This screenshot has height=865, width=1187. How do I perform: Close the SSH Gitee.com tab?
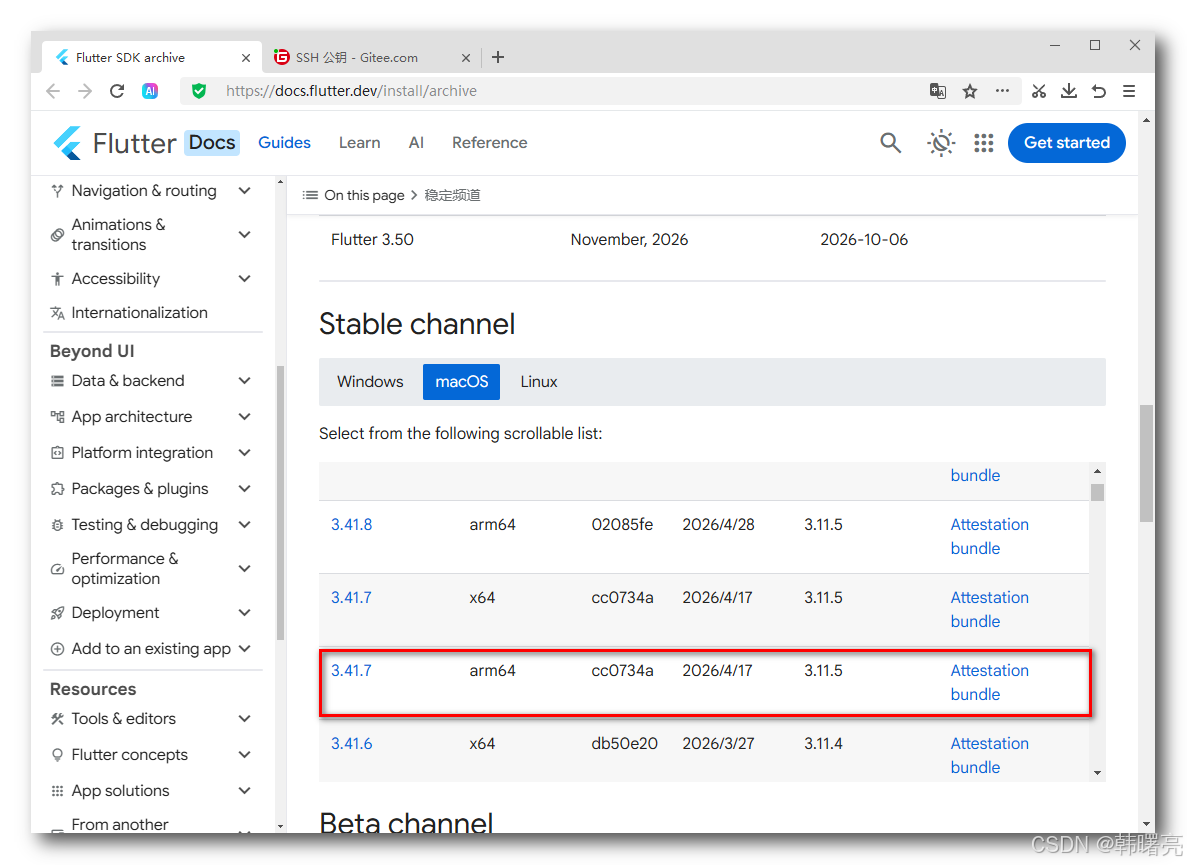click(x=466, y=58)
